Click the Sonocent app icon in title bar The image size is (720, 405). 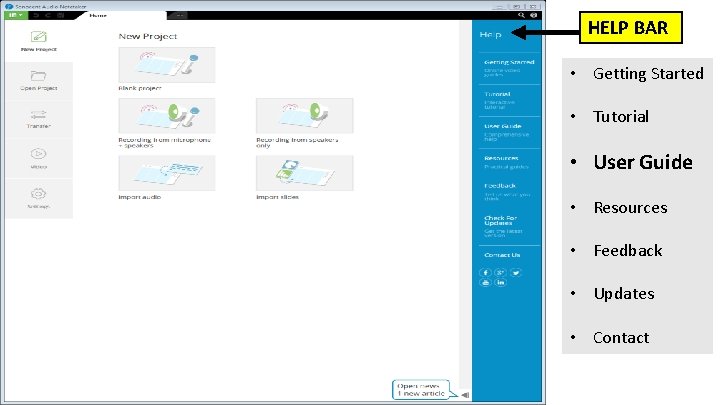point(9,6)
